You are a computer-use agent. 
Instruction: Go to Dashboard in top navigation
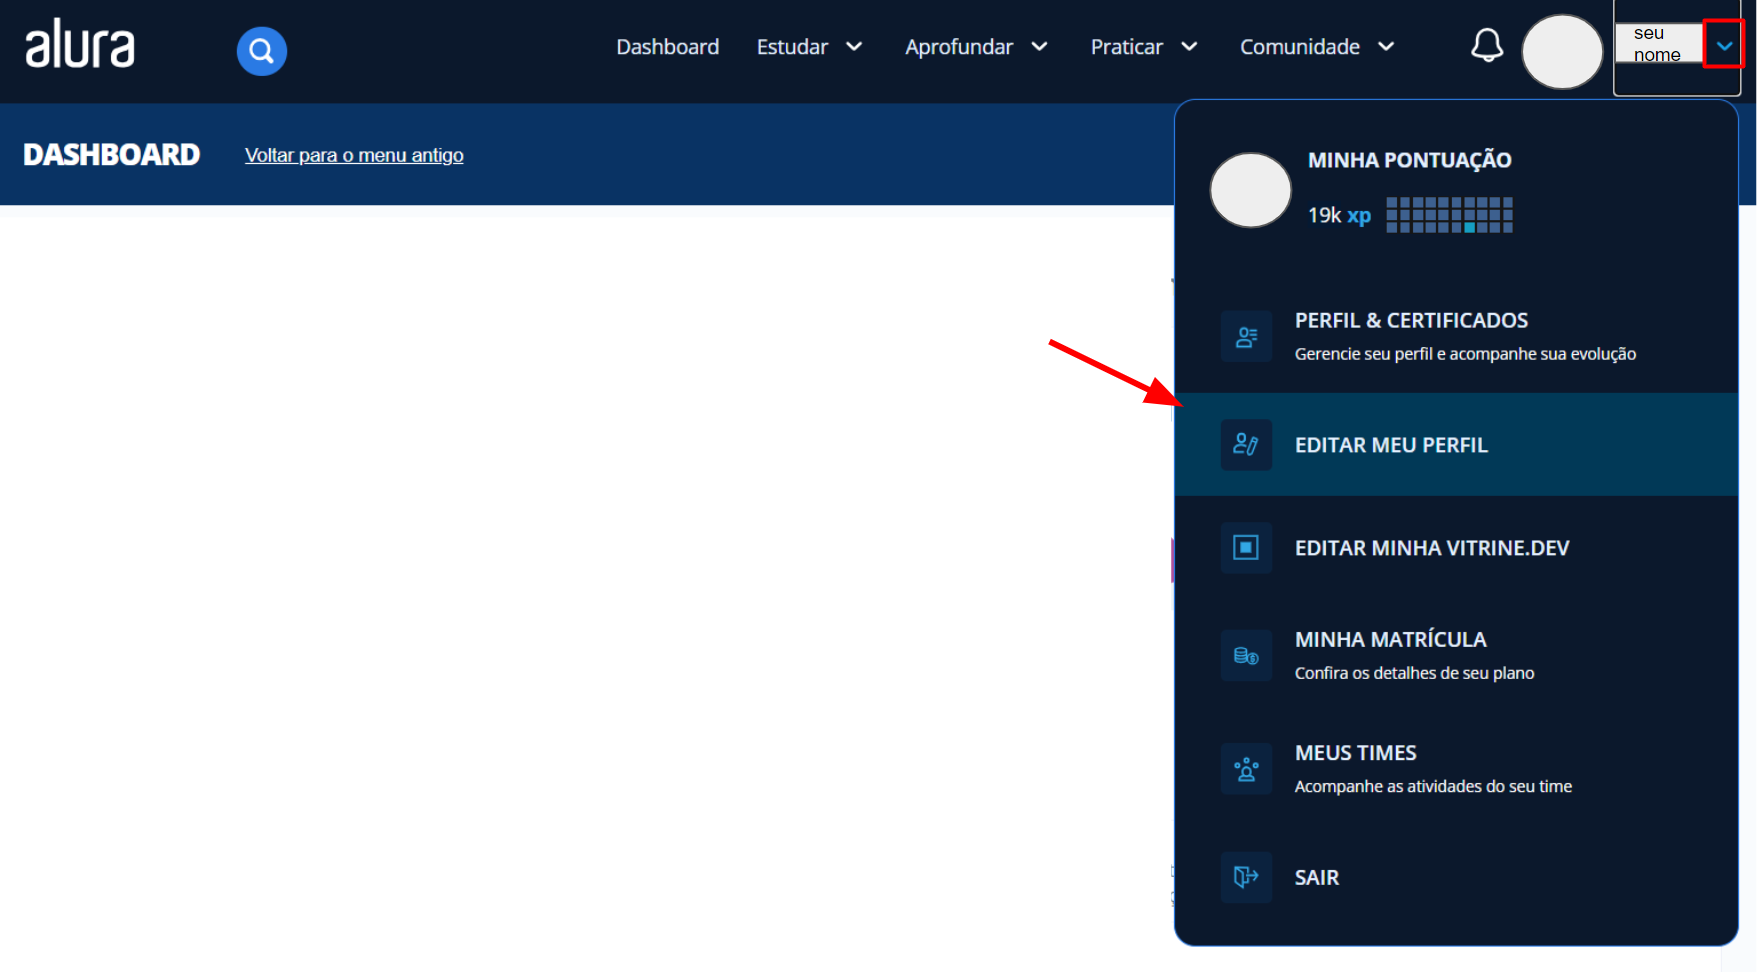667,47
